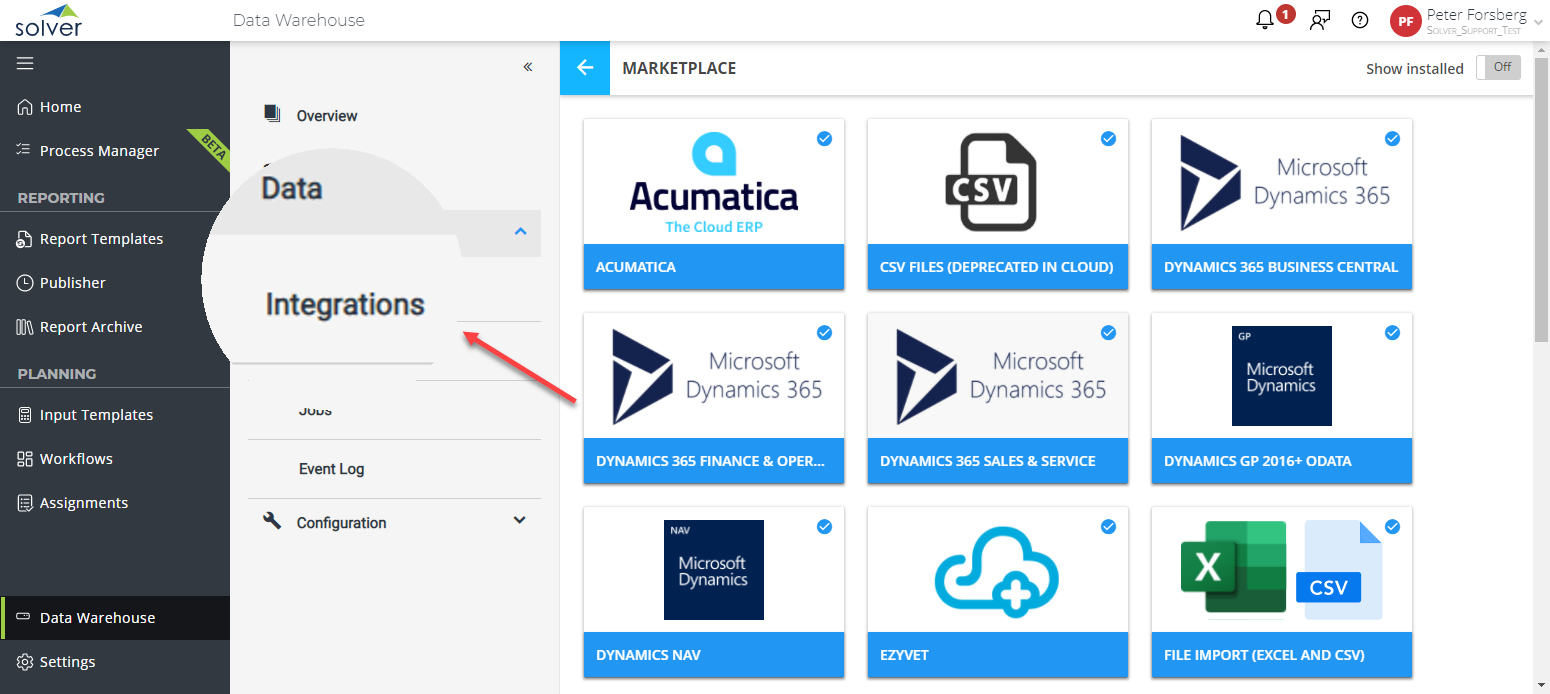Image resolution: width=1550 pixels, height=694 pixels.
Task: Toggle the Acumatica installed checkmark
Action: [824, 139]
